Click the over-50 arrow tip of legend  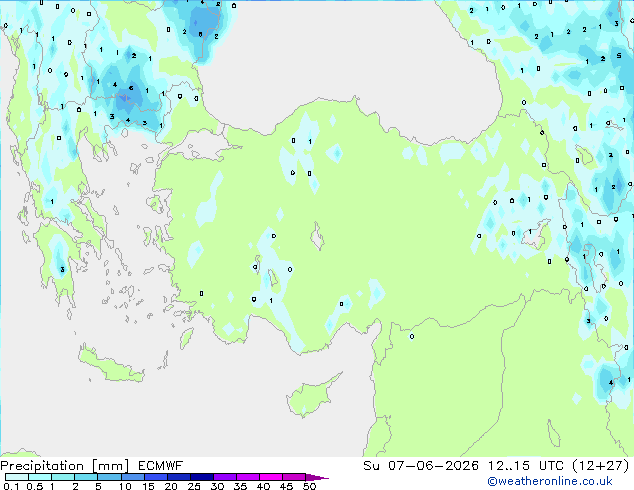pyautogui.click(x=317, y=477)
